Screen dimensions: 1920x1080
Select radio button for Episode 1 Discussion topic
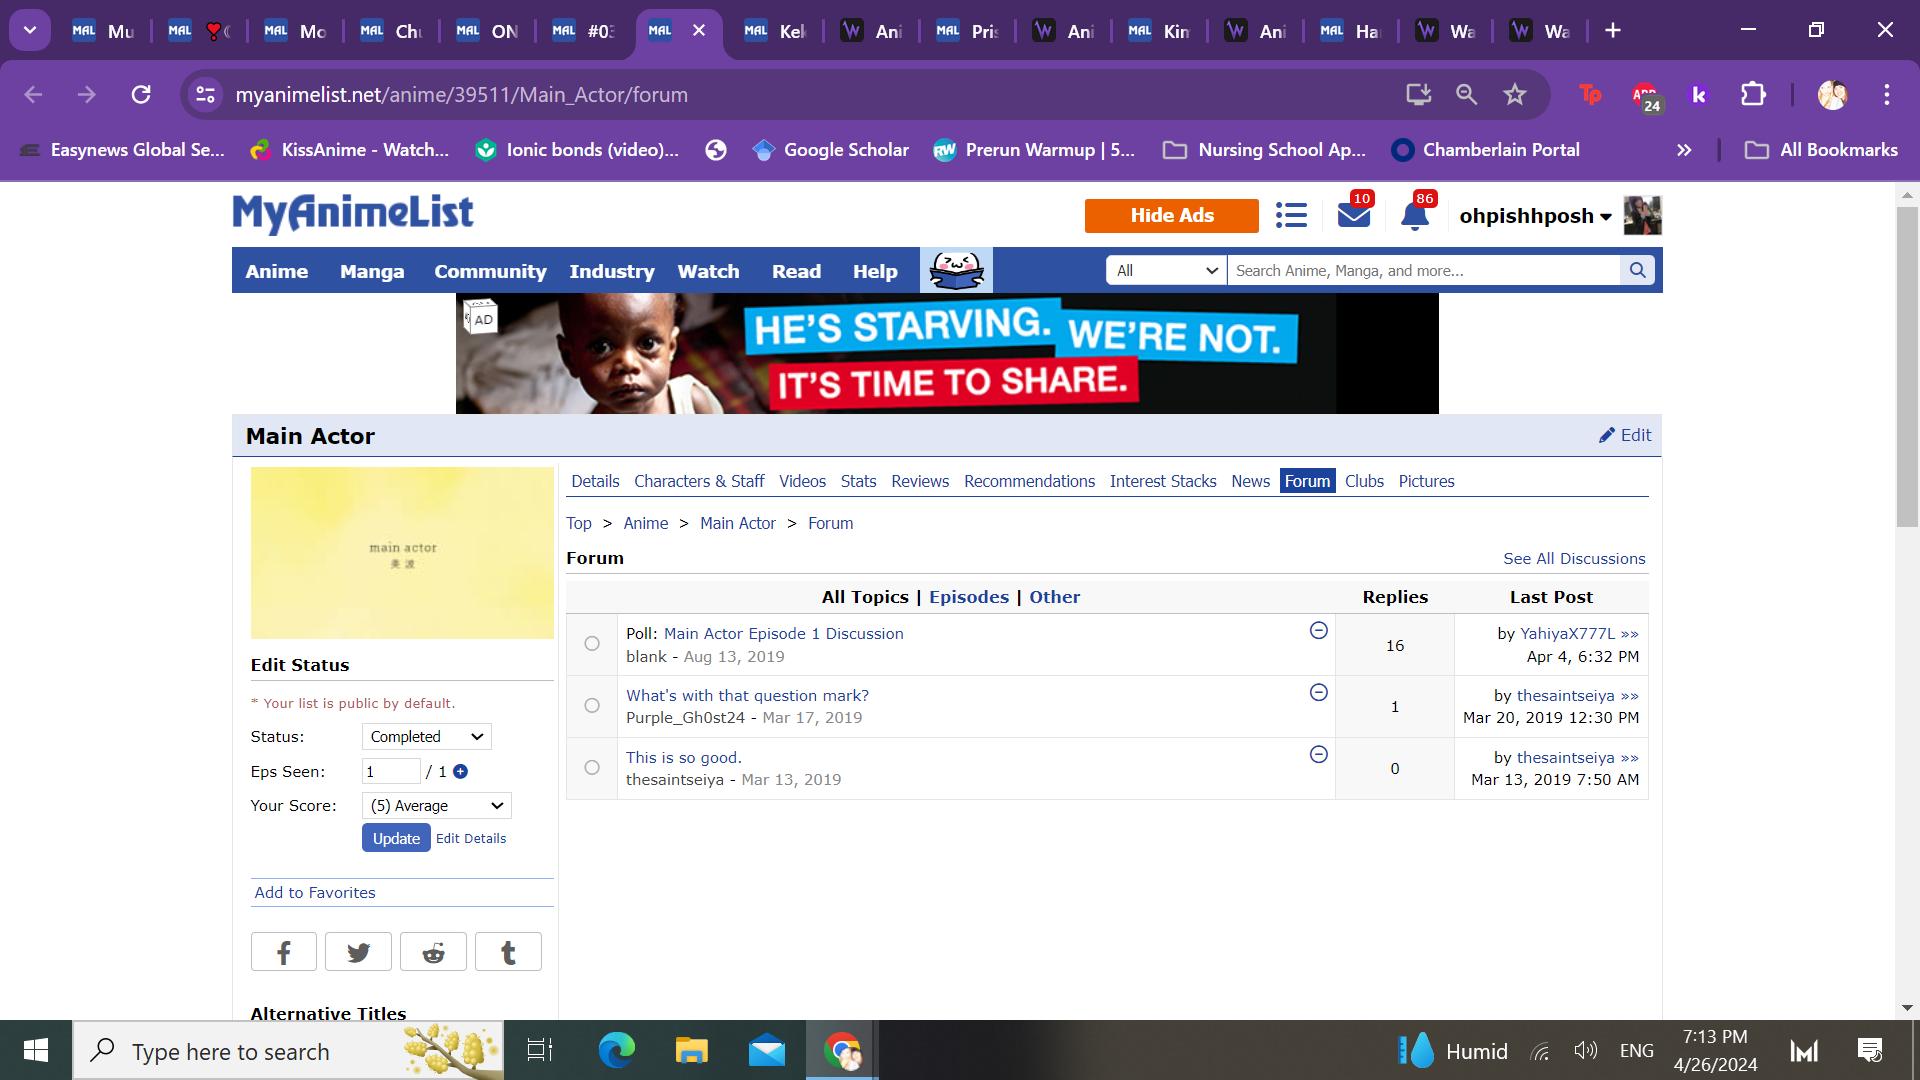[592, 644]
